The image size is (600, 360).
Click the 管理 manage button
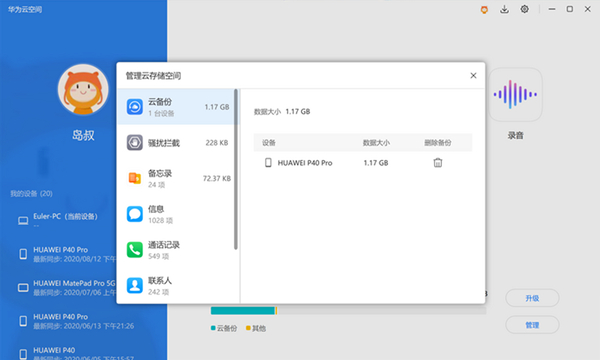532,325
